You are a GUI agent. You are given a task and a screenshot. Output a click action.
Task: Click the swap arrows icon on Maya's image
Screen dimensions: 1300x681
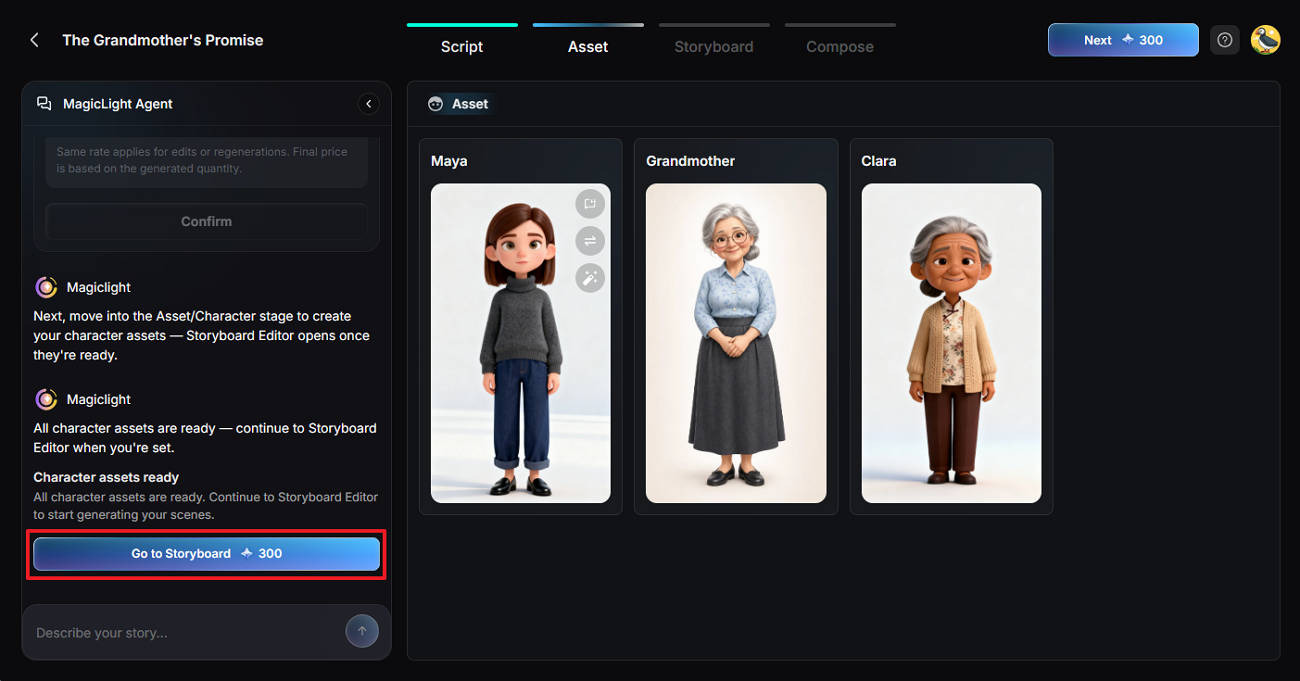point(590,241)
